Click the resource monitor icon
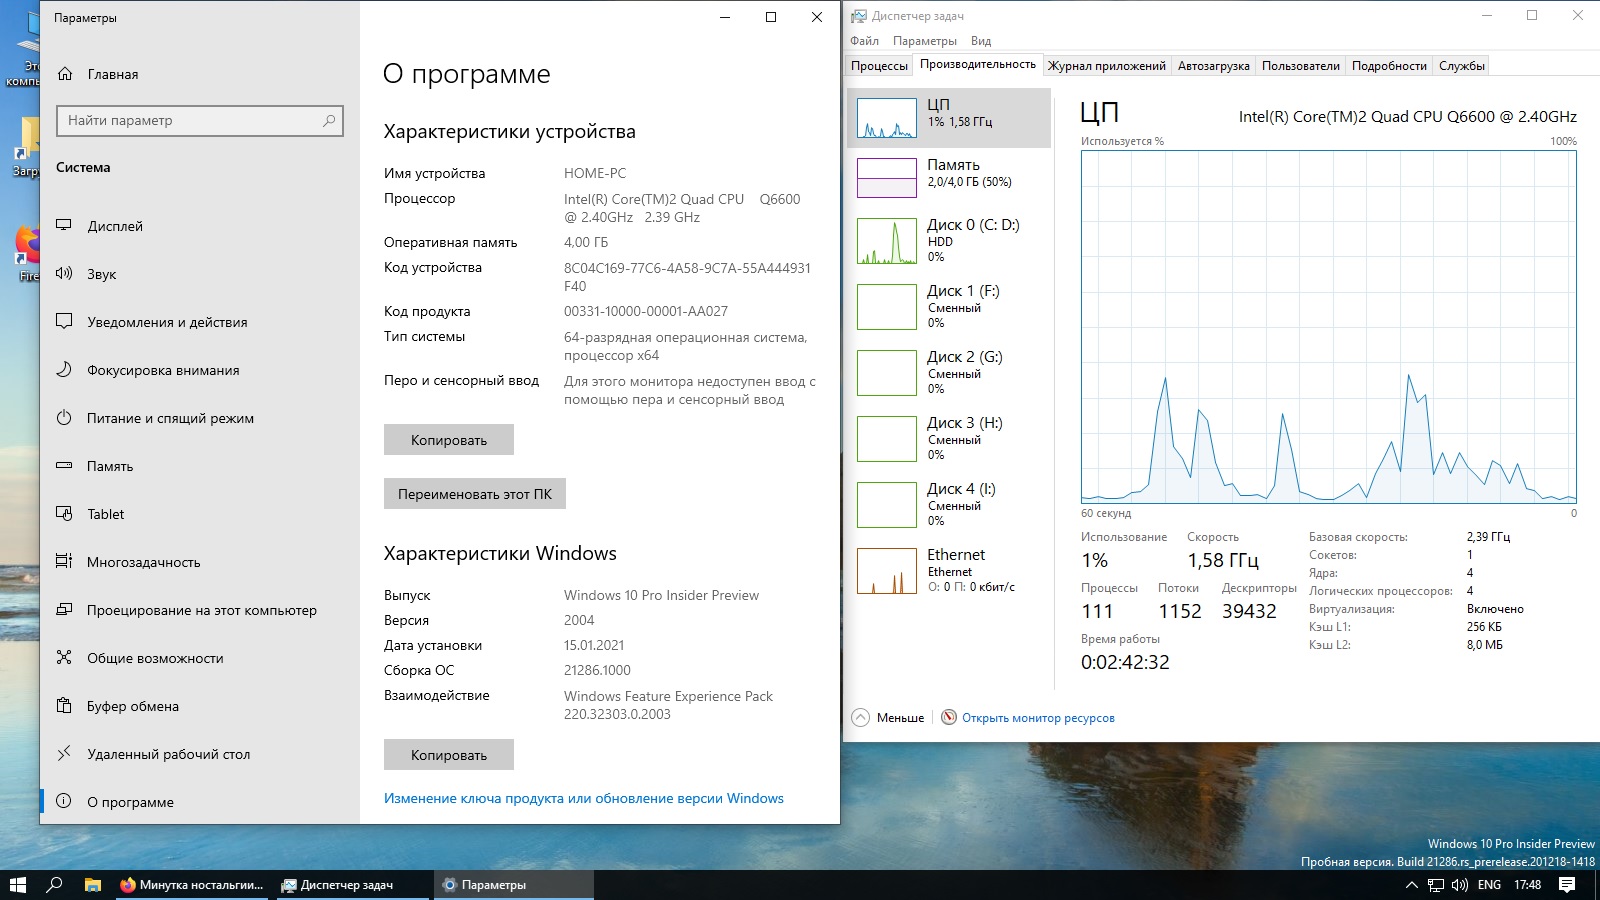The image size is (1600, 900). pyautogui.click(x=949, y=718)
